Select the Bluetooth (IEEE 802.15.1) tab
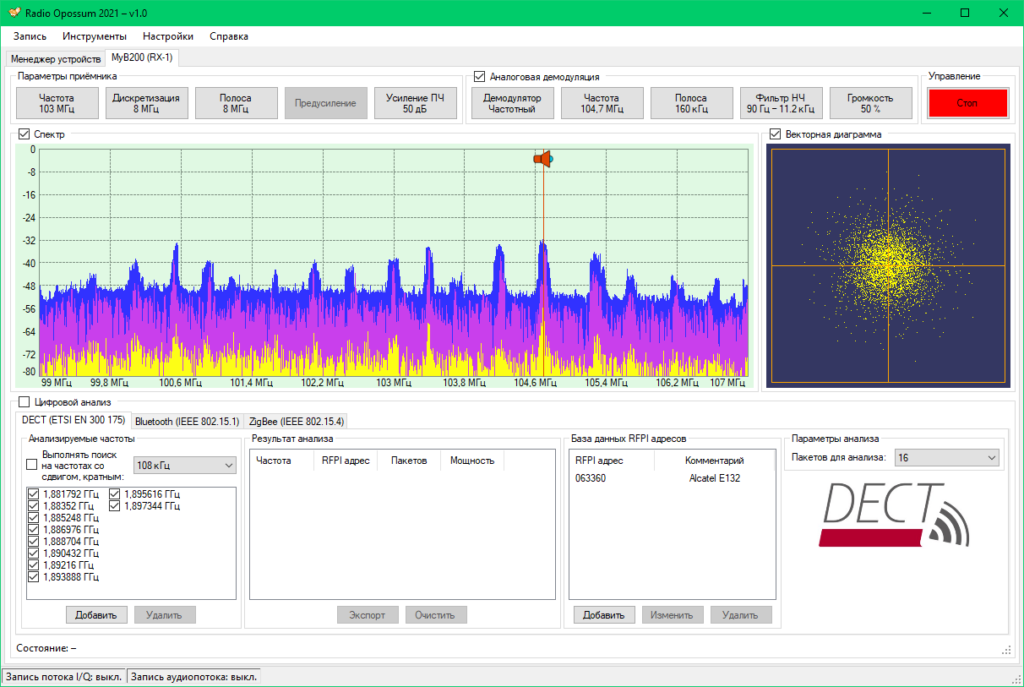Image resolution: width=1024 pixels, height=687 pixels. 187,421
